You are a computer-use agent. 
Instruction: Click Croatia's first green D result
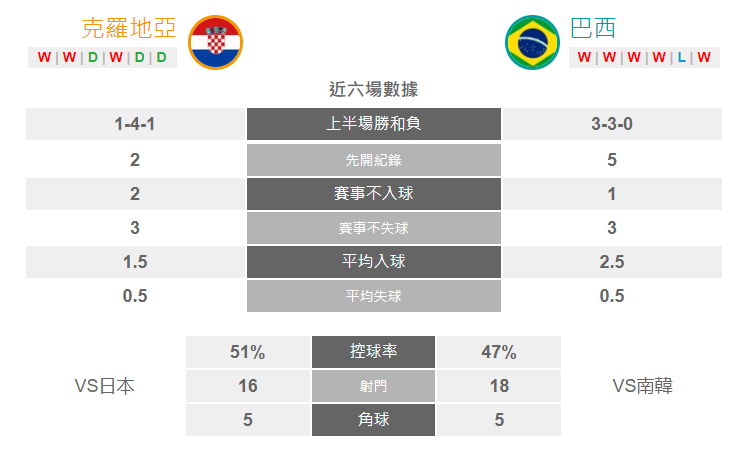coord(93,57)
